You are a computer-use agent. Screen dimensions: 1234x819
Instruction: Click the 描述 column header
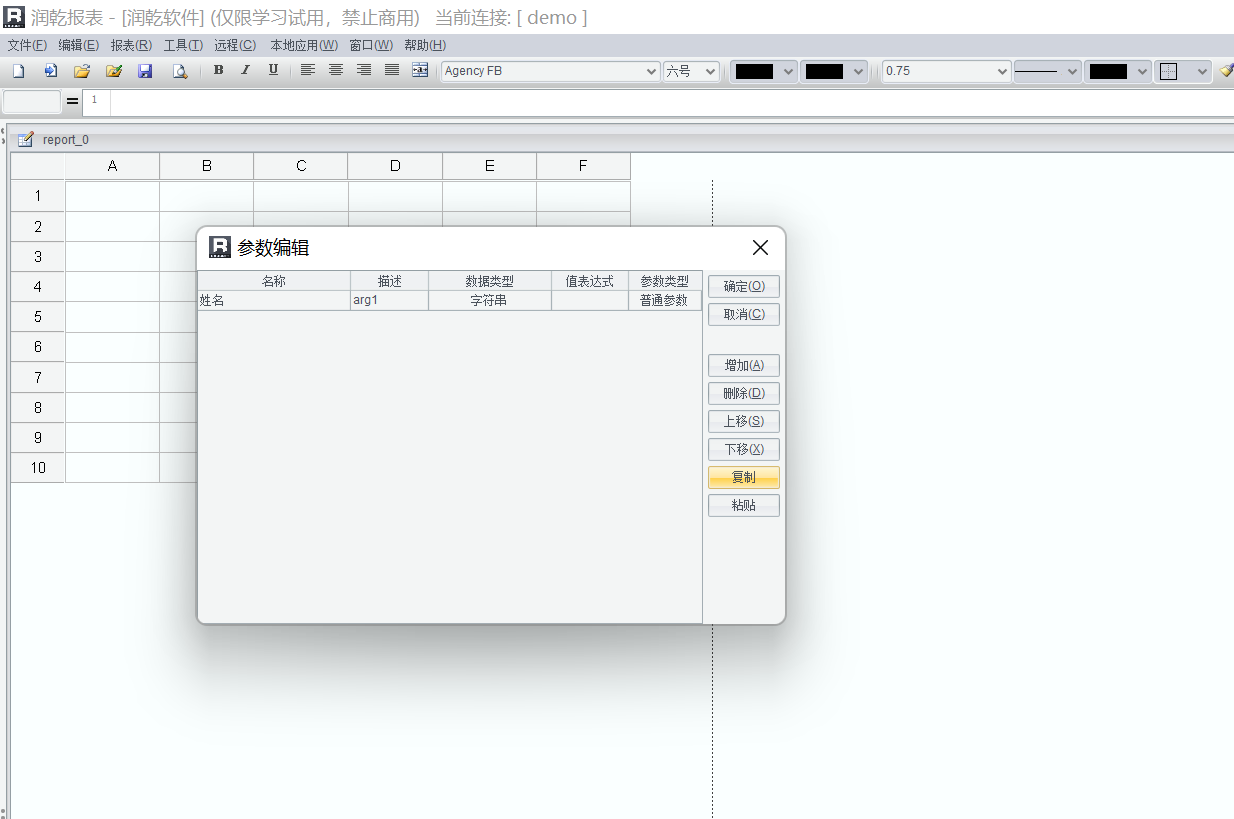pos(389,281)
